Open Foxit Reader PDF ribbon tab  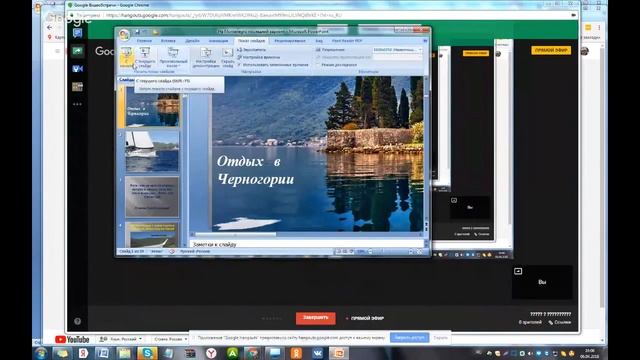click(347, 41)
